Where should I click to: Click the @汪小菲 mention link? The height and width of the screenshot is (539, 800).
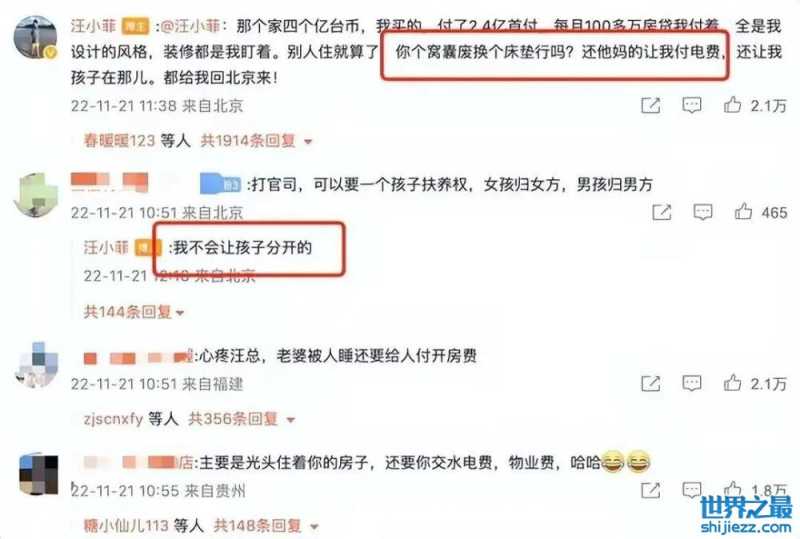(190, 26)
